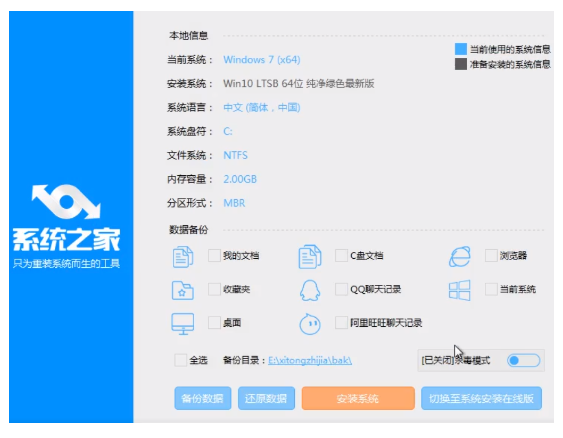Image resolution: width=563 pixels, height=438 pixels.
Task: Click 切换至系统安装在线版 button
Action: point(481,398)
